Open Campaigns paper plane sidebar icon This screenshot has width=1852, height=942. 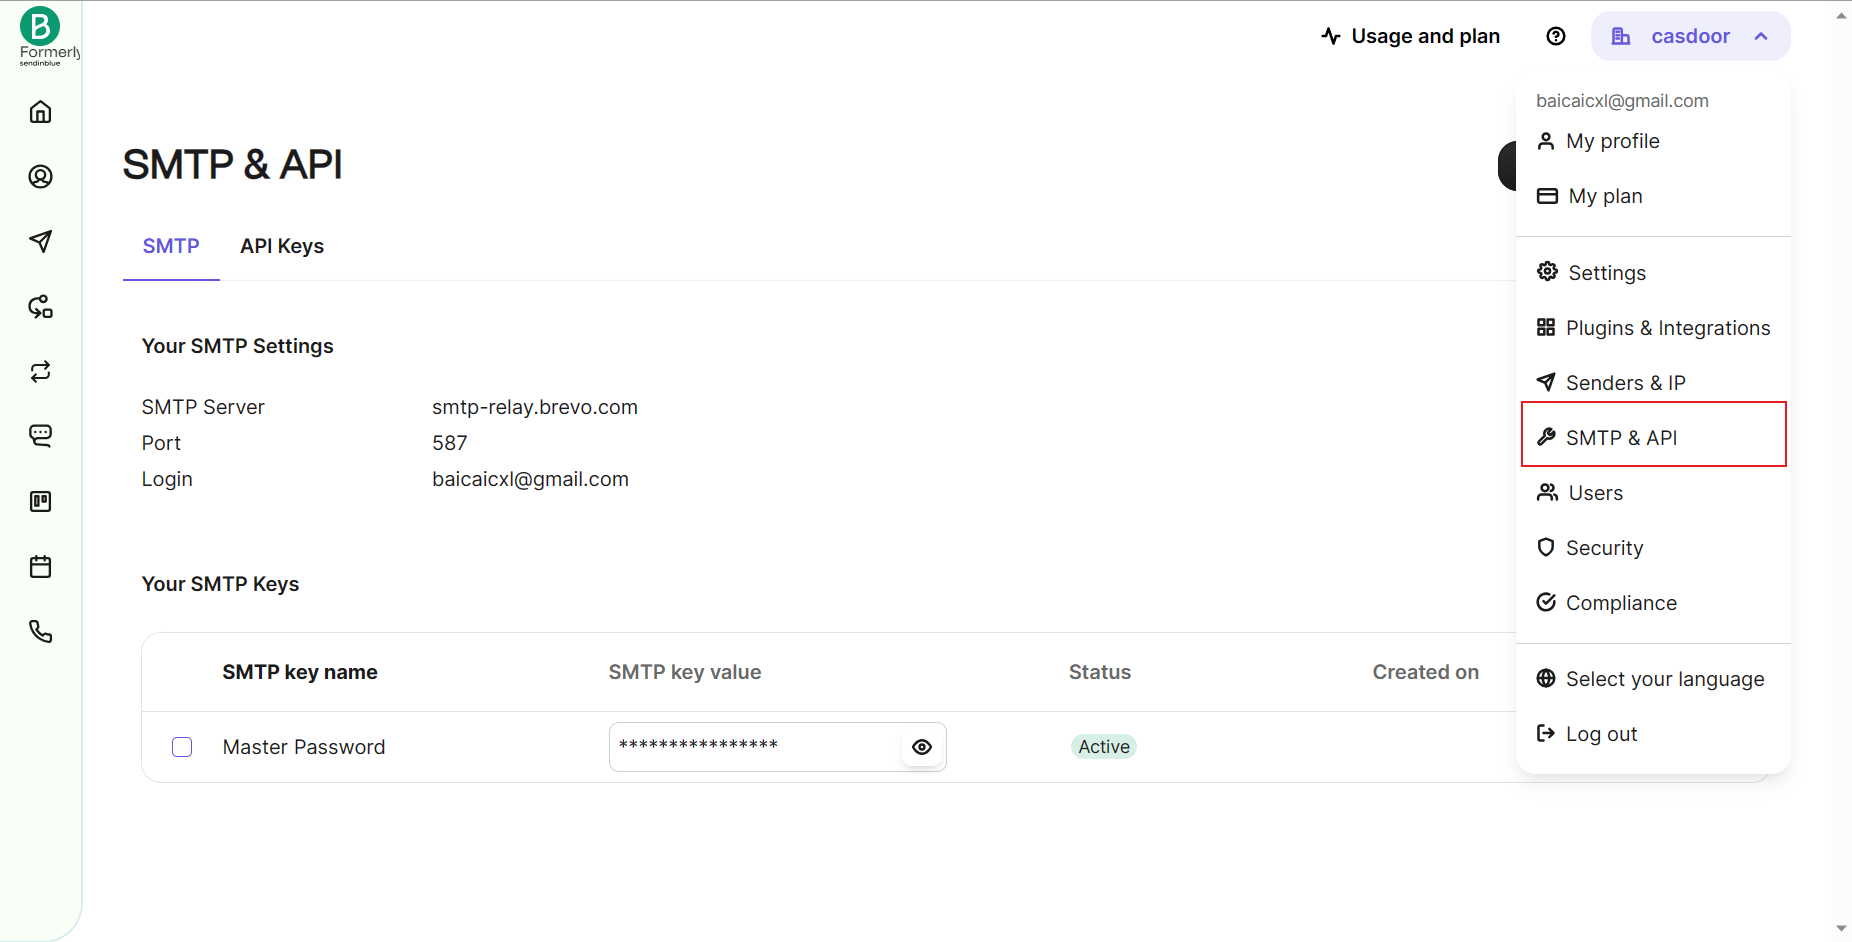40,241
